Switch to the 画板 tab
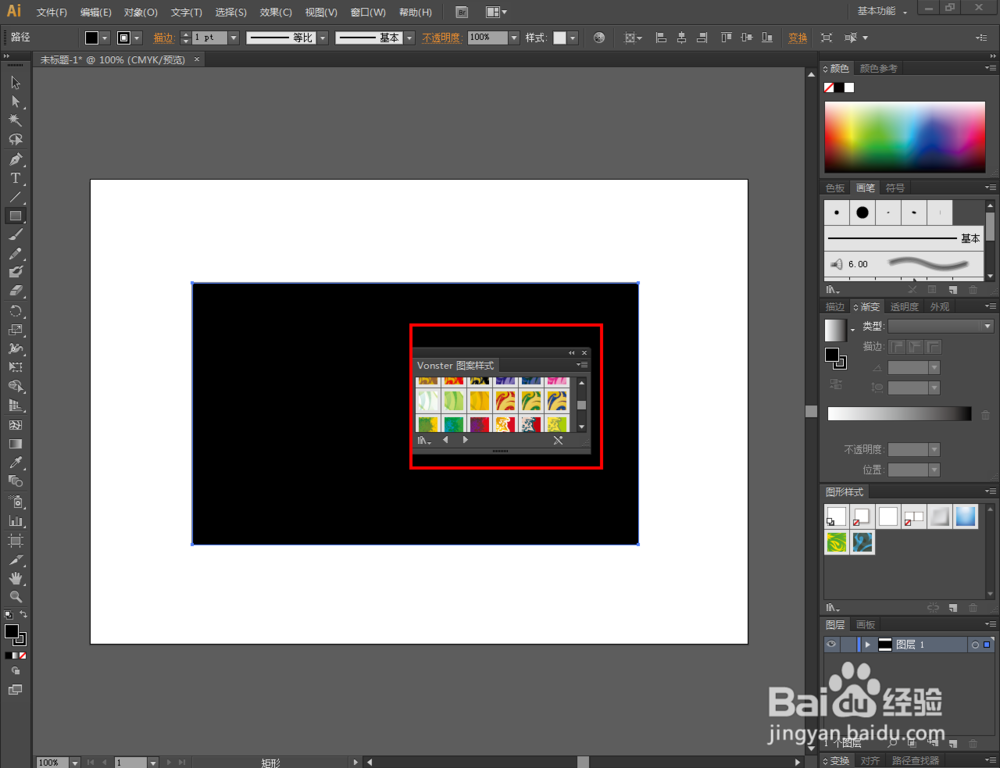The height and width of the screenshot is (768, 1000). [865, 624]
